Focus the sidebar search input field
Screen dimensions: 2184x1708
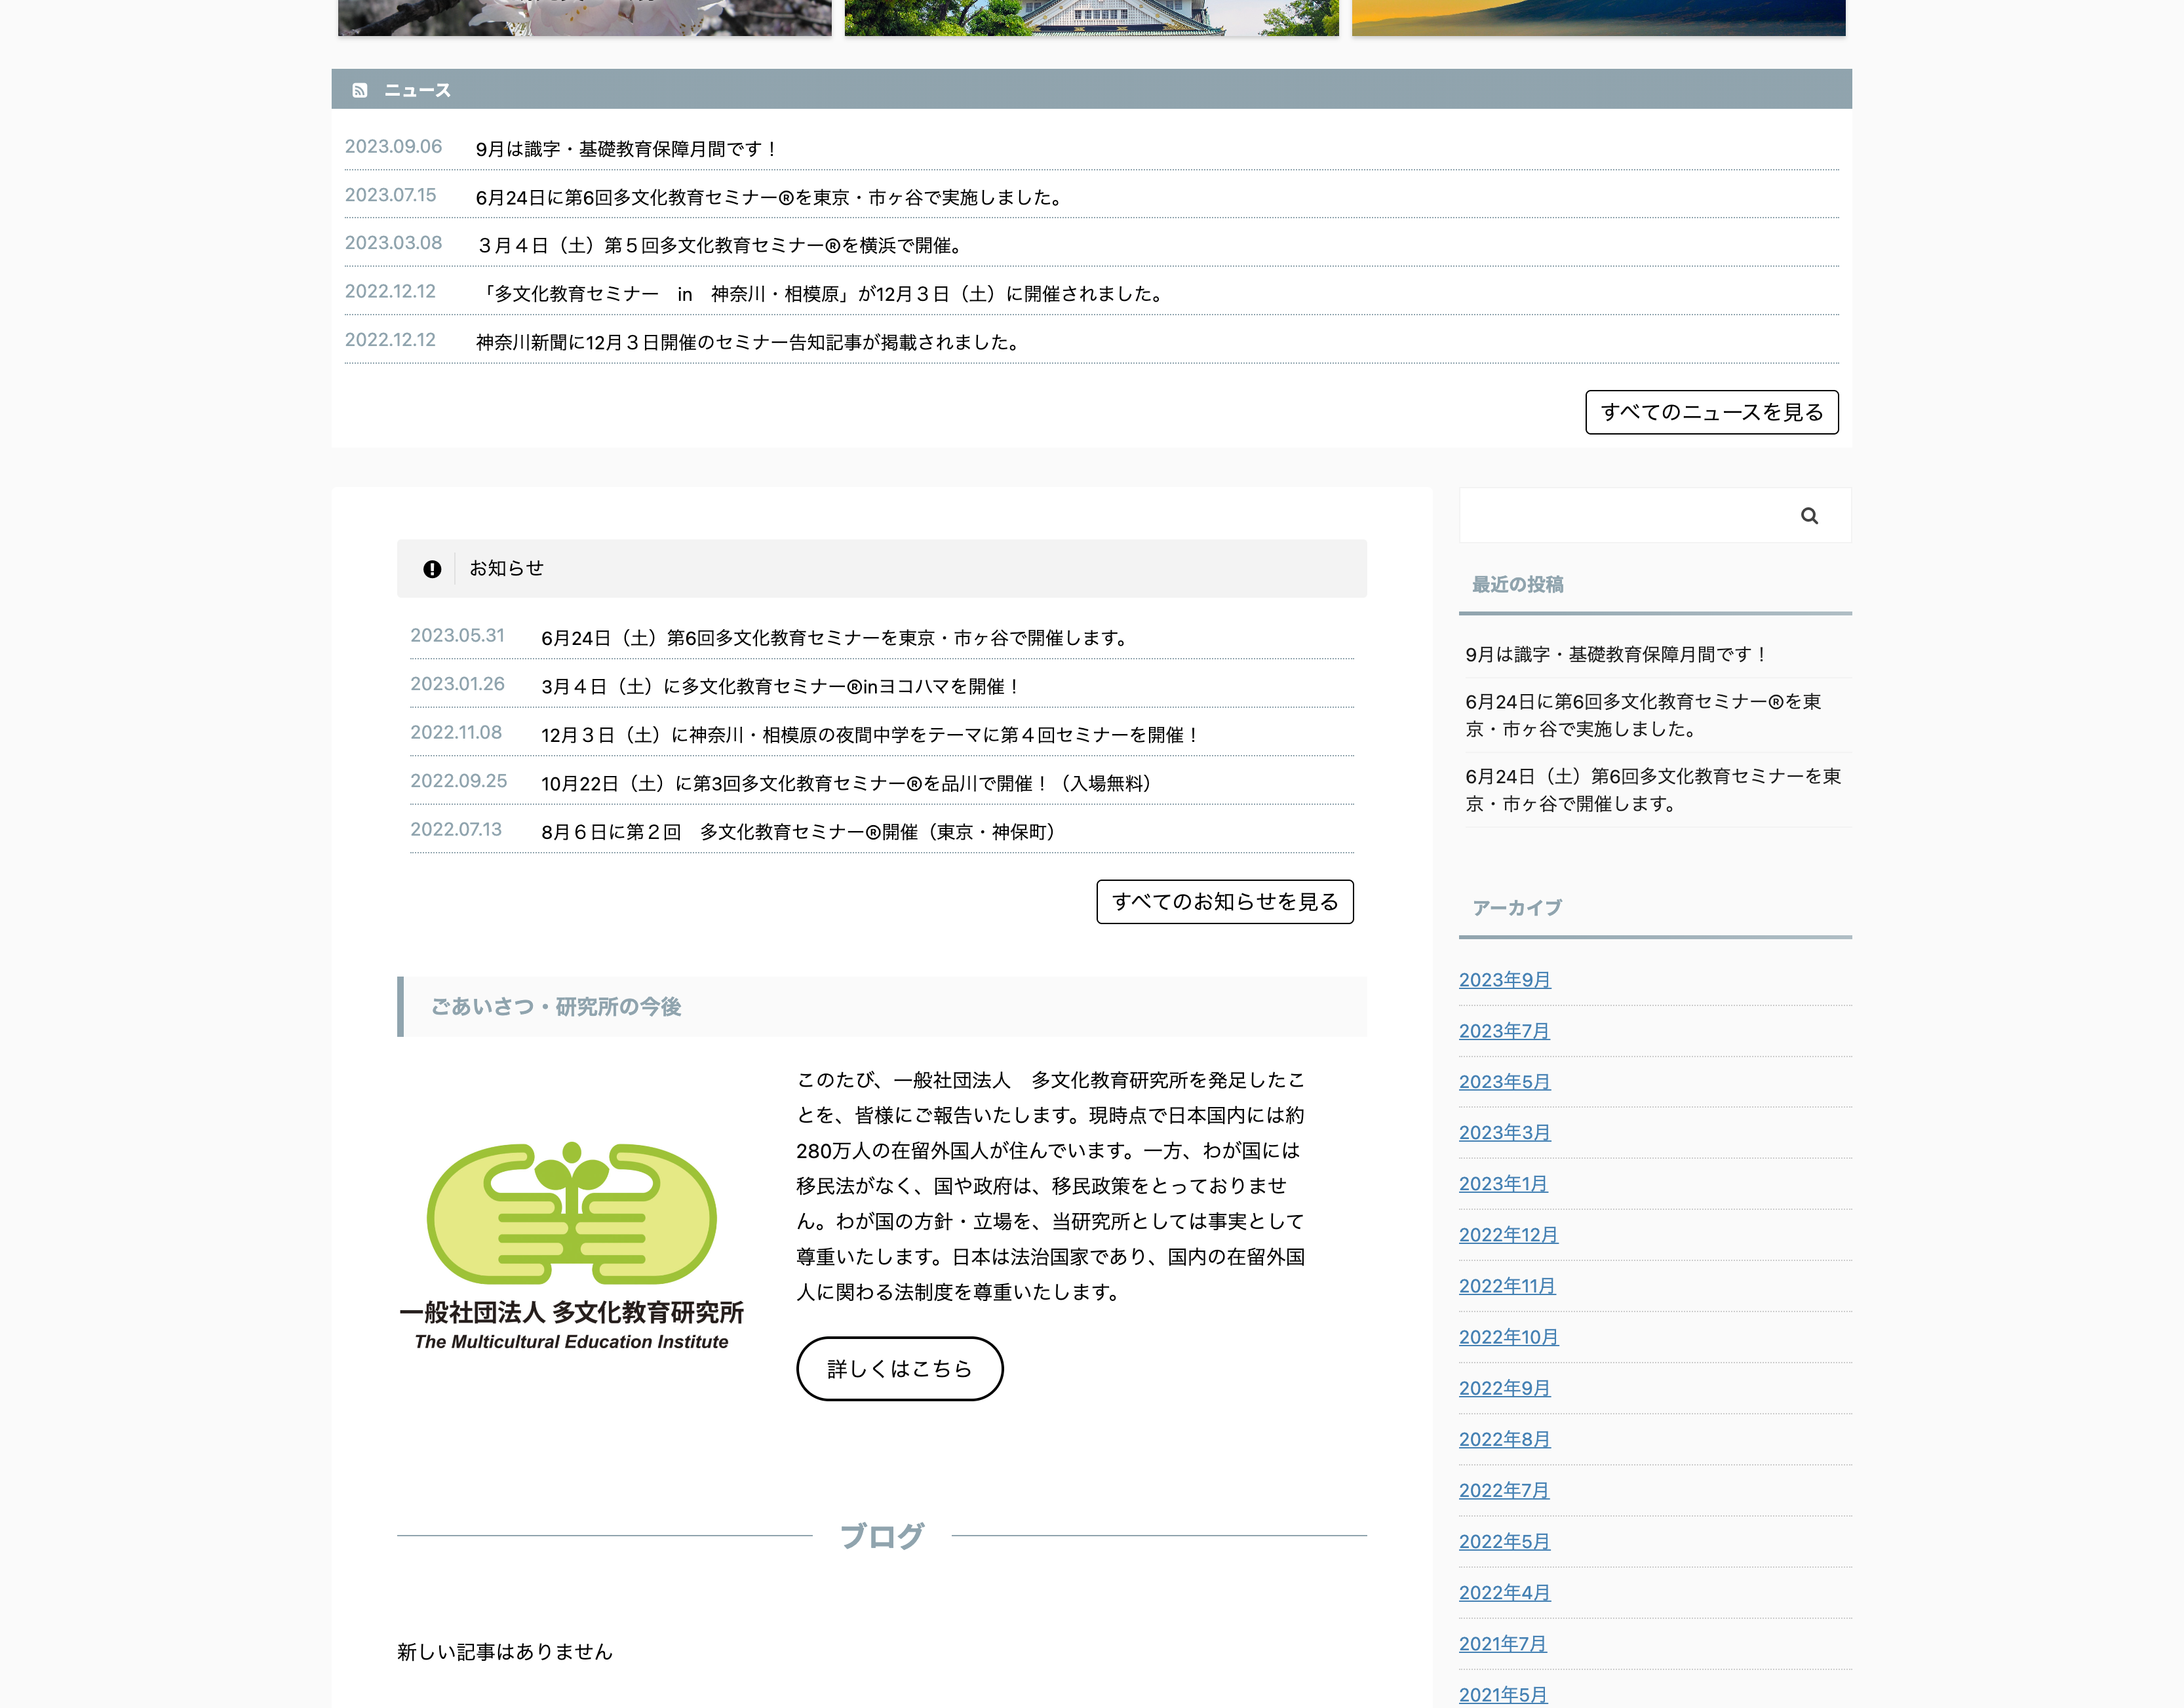1625,516
